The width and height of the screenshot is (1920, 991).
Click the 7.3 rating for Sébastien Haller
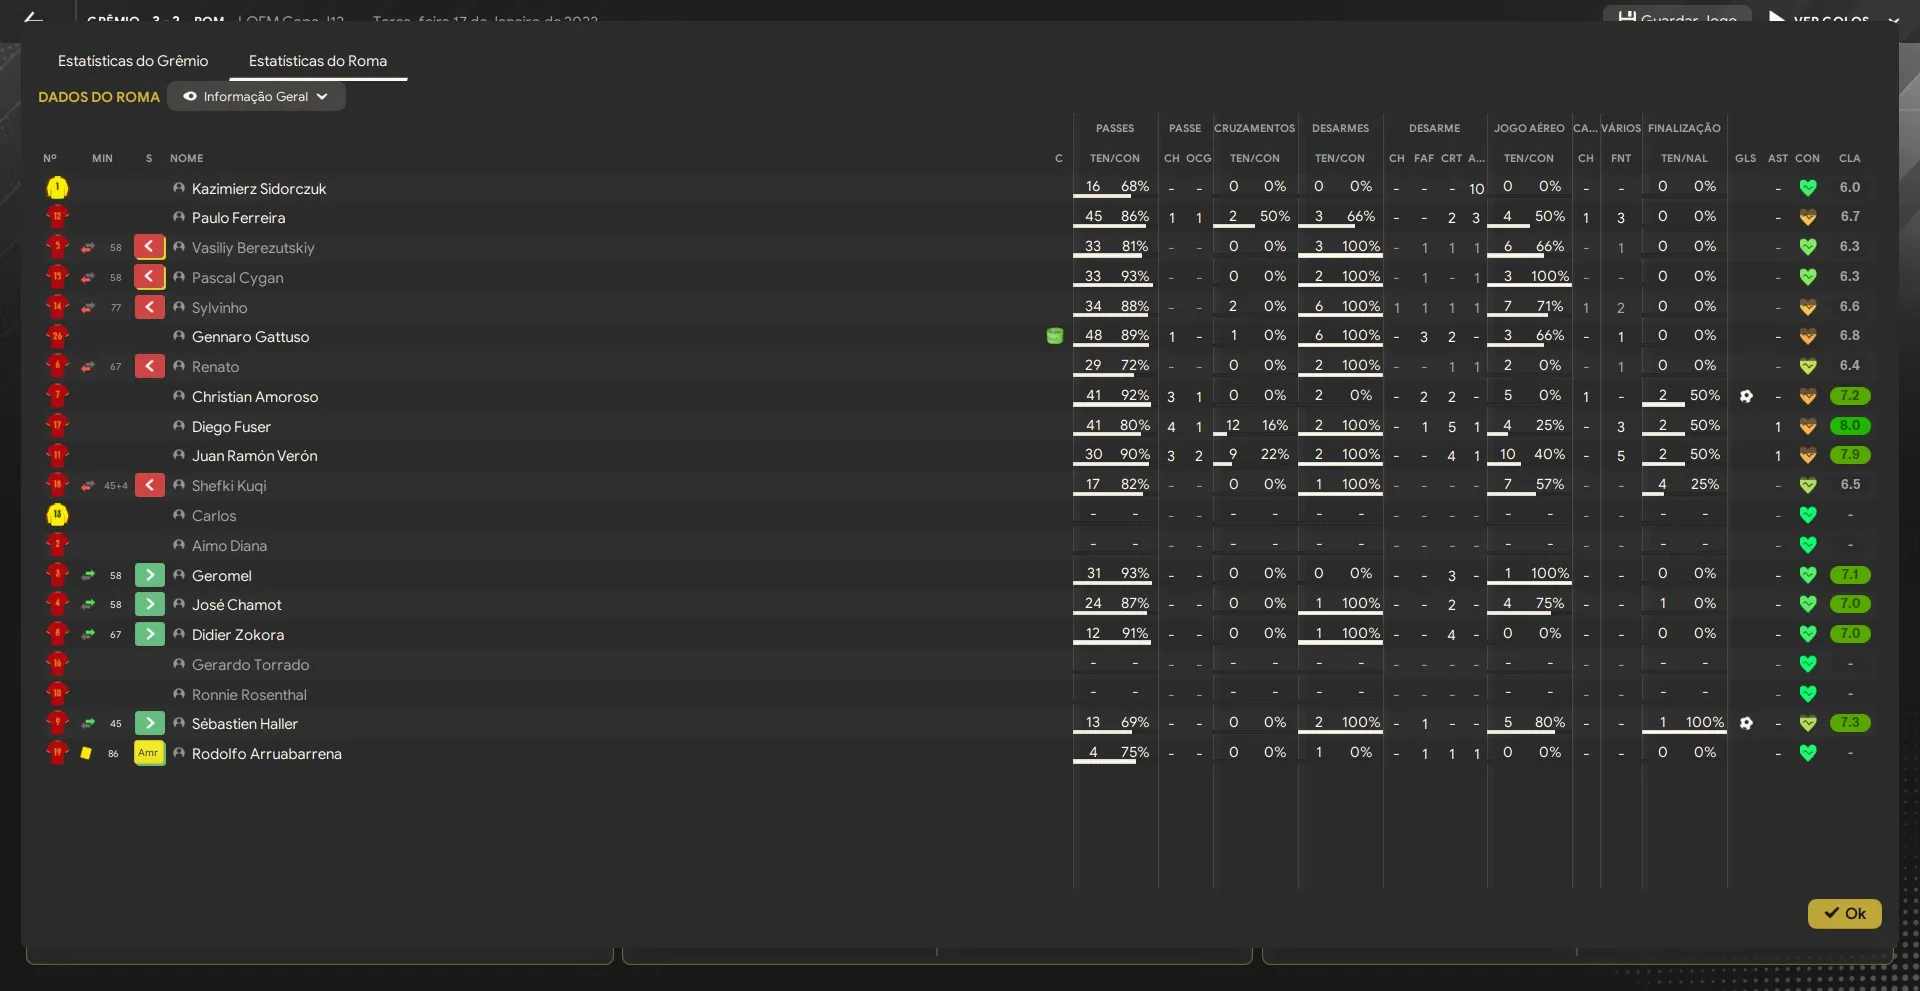tap(1850, 722)
